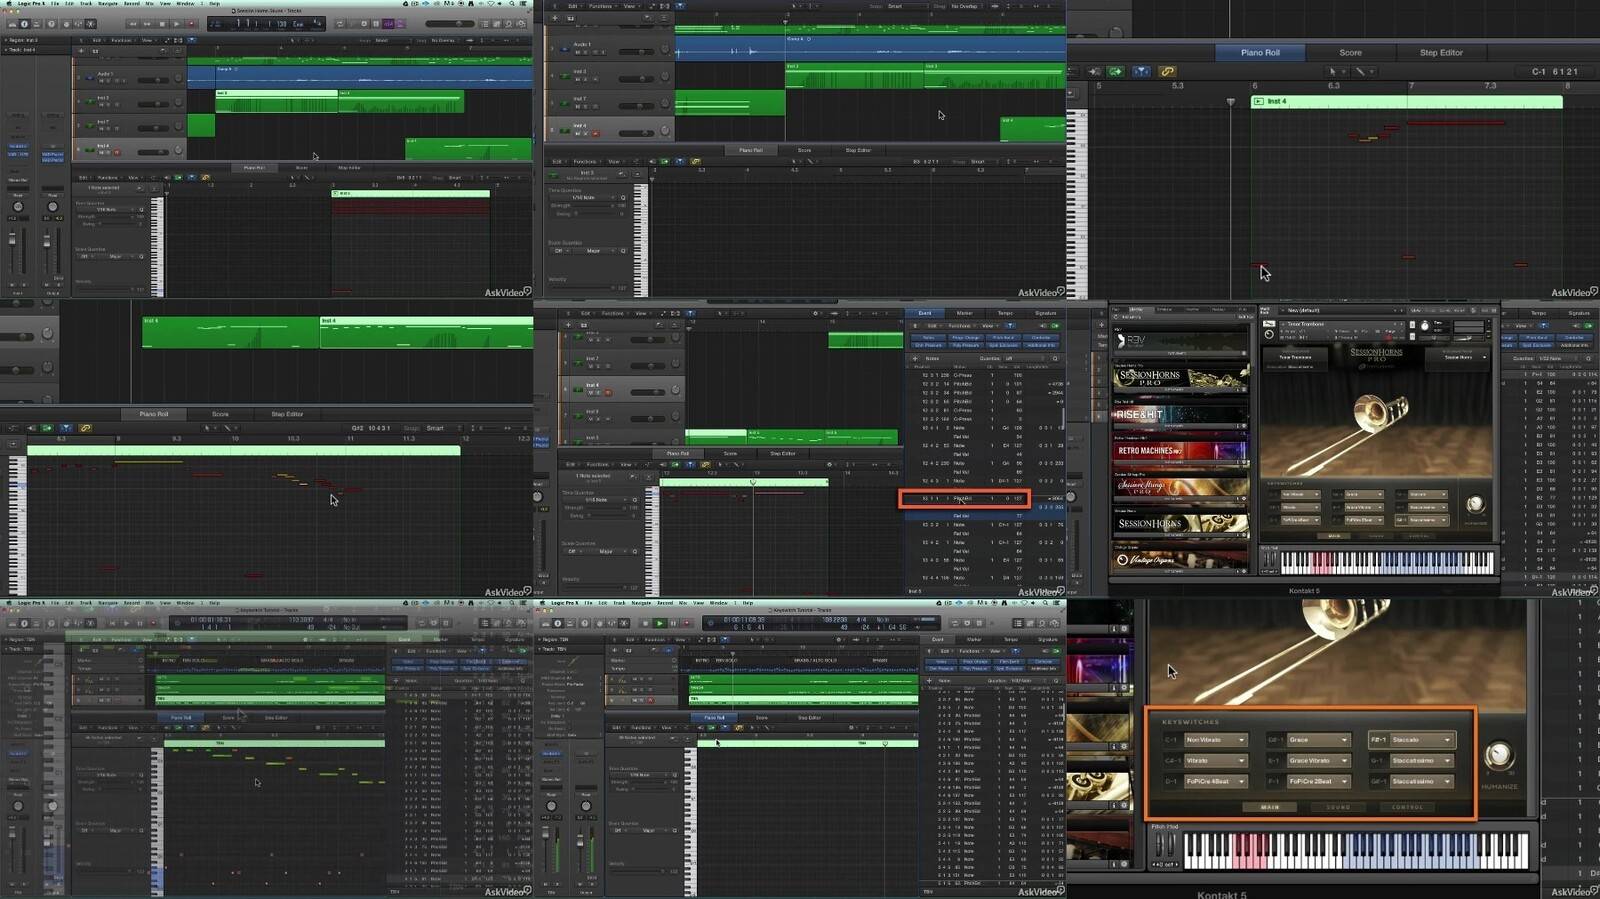This screenshot has height=899, width=1600.
Task: Click info icon under top library thumbnail, bottom-right
Action: pyautogui.click(x=1114, y=629)
